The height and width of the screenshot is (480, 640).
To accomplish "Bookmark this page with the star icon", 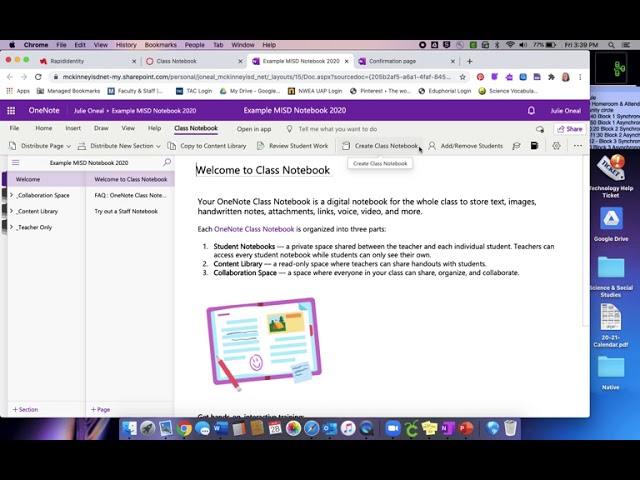I will click(x=462, y=77).
